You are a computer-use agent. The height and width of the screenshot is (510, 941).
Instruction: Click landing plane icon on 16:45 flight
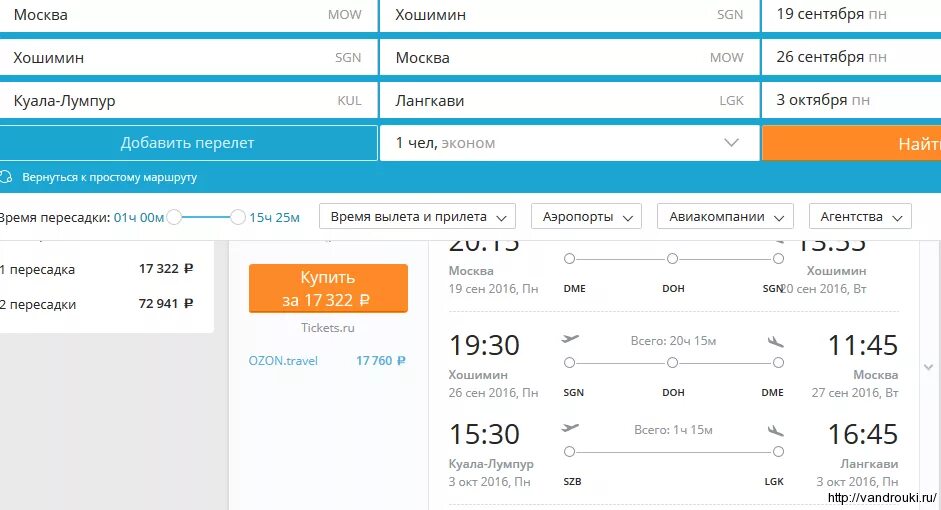775,430
